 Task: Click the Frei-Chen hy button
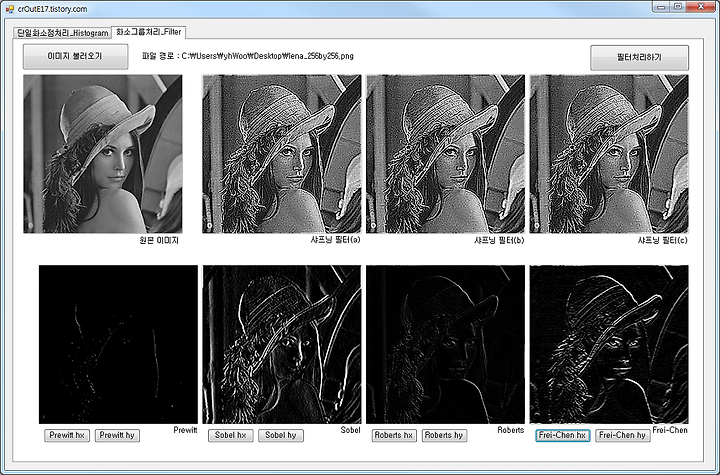pyautogui.click(x=623, y=435)
